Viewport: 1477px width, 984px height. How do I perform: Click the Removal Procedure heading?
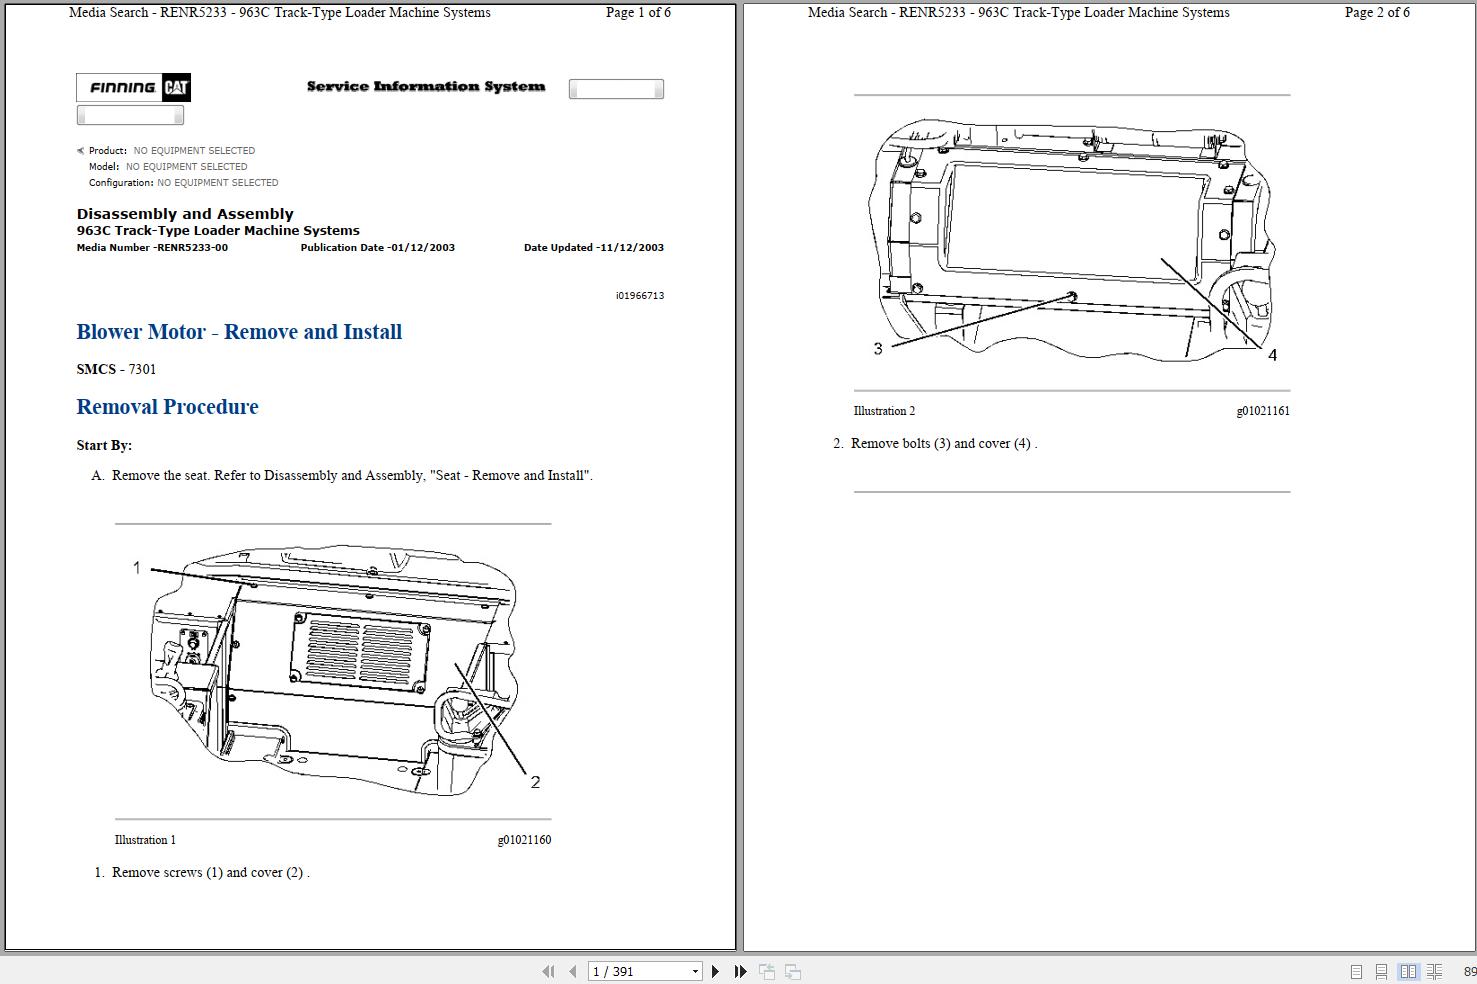pyautogui.click(x=167, y=407)
